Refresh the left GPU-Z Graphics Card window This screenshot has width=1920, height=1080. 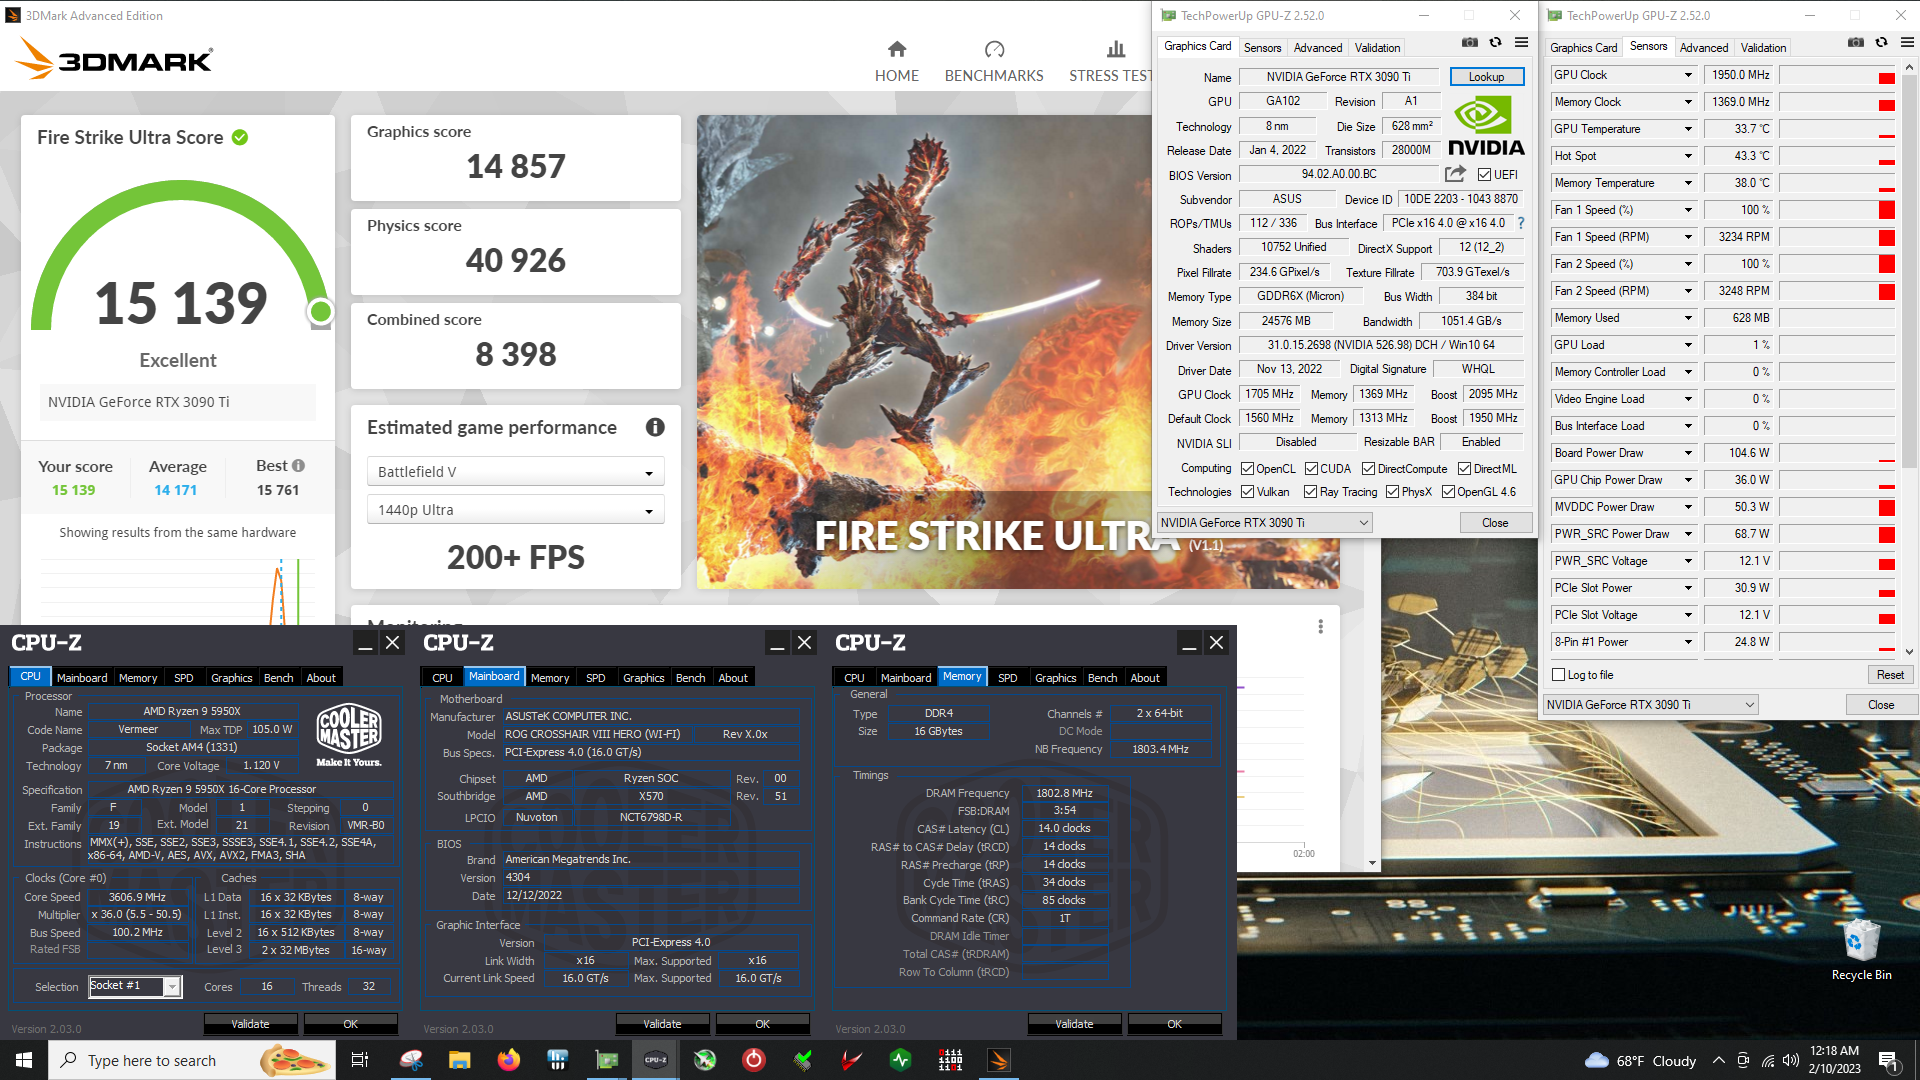click(x=1495, y=43)
